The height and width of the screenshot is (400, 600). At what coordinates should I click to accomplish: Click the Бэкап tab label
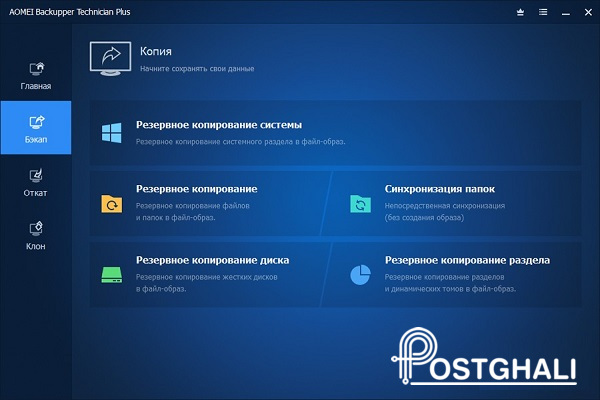coord(36,139)
